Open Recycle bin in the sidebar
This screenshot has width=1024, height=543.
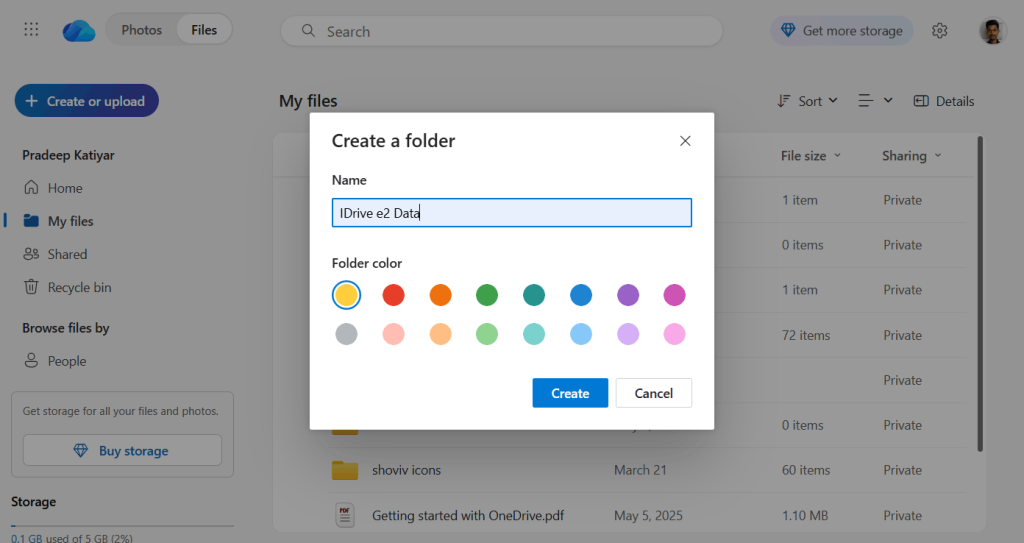click(79, 288)
